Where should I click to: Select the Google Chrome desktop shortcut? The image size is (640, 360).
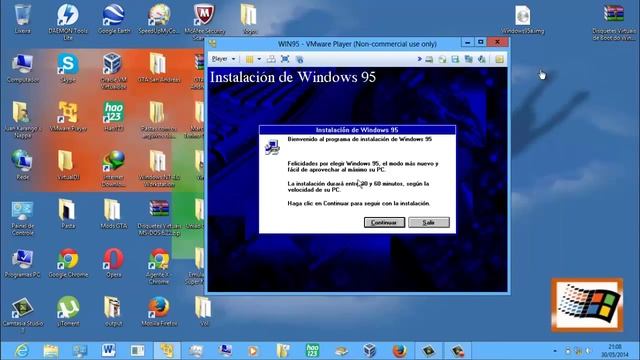click(x=68, y=263)
